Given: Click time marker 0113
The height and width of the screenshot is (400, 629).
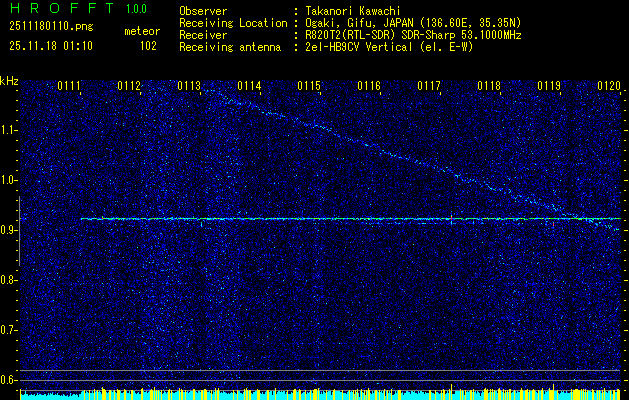Looking at the screenshot, I should point(189,85).
